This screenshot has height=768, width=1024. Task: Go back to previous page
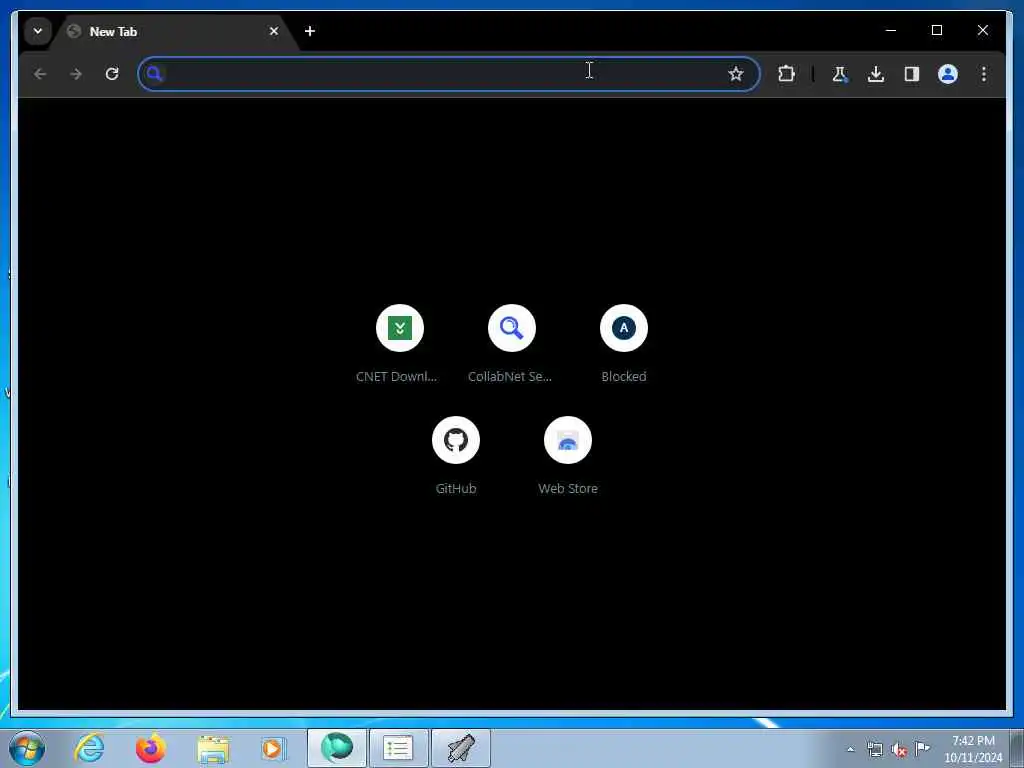[x=40, y=74]
